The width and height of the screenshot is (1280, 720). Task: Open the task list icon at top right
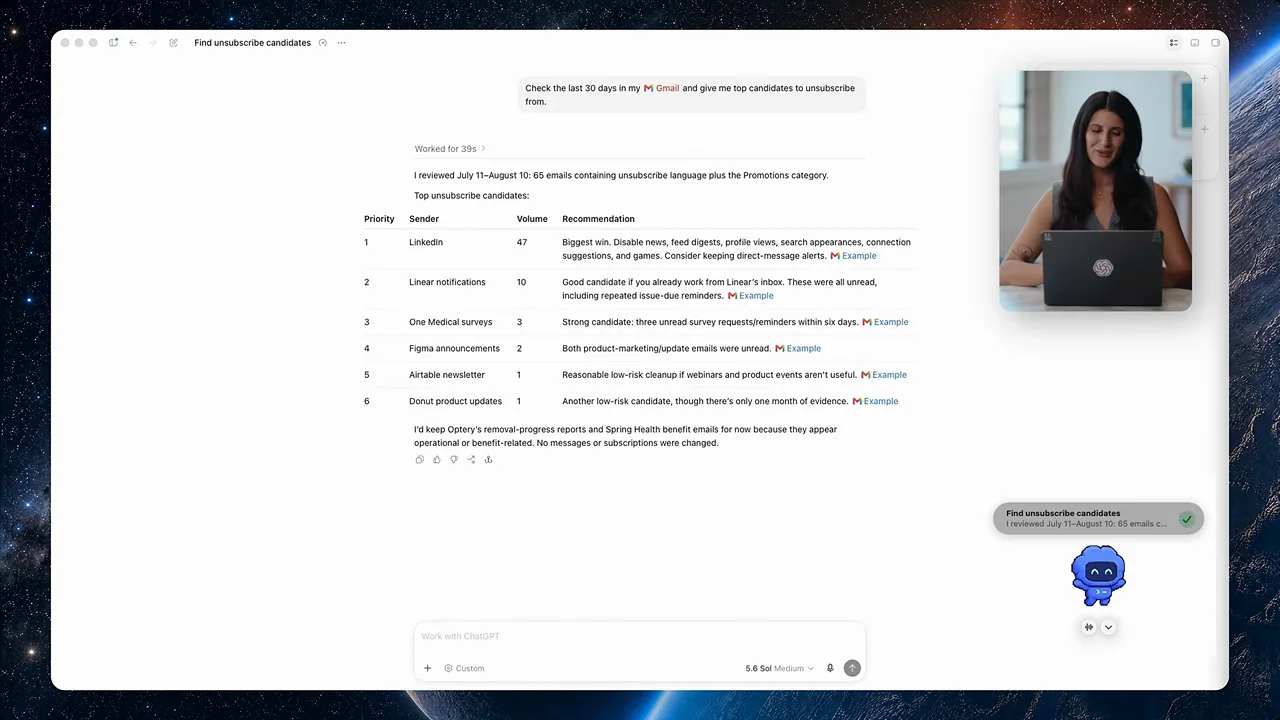coord(1174,43)
